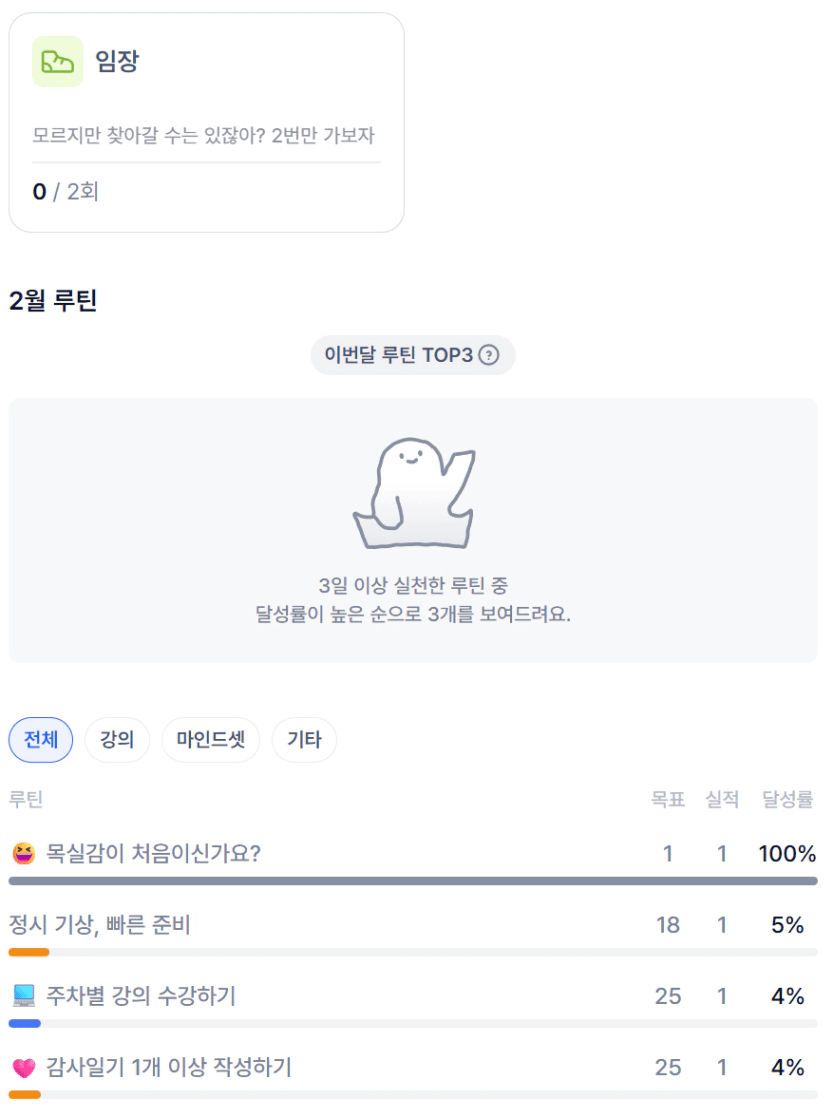Image resolution: width=833 pixels, height=1117 pixels.
Task: Click the laptop emoji beside 주차별 강의 수강하기
Action: (x=24, y=996)
